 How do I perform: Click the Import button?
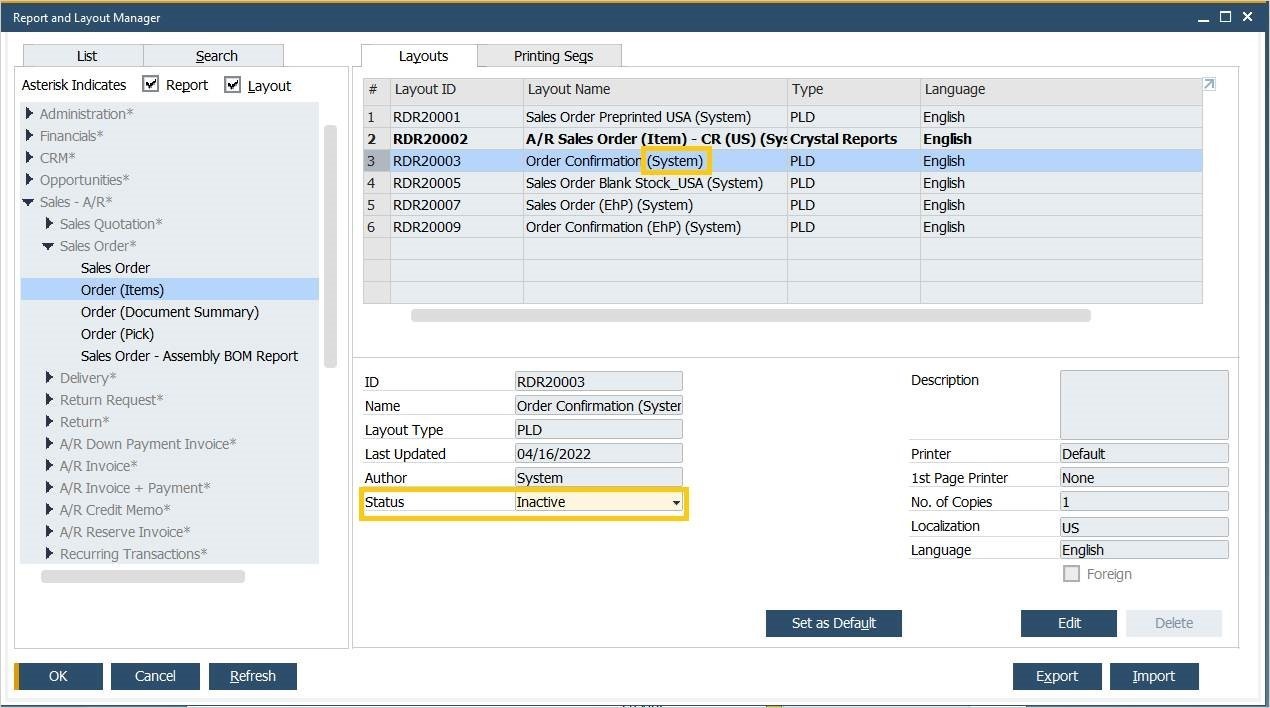[x=1153, y=676]
